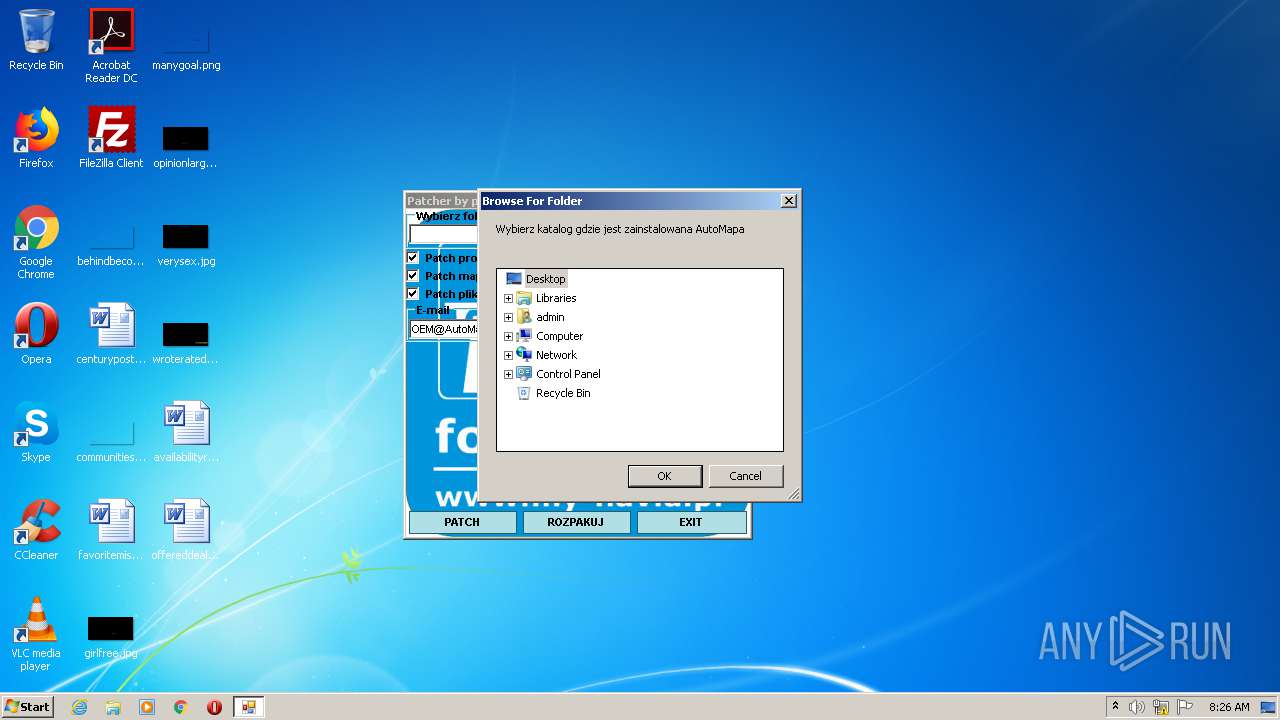Click the system clock 8:26 AM
1280x720 pixels.
[x=1229, y=707]
